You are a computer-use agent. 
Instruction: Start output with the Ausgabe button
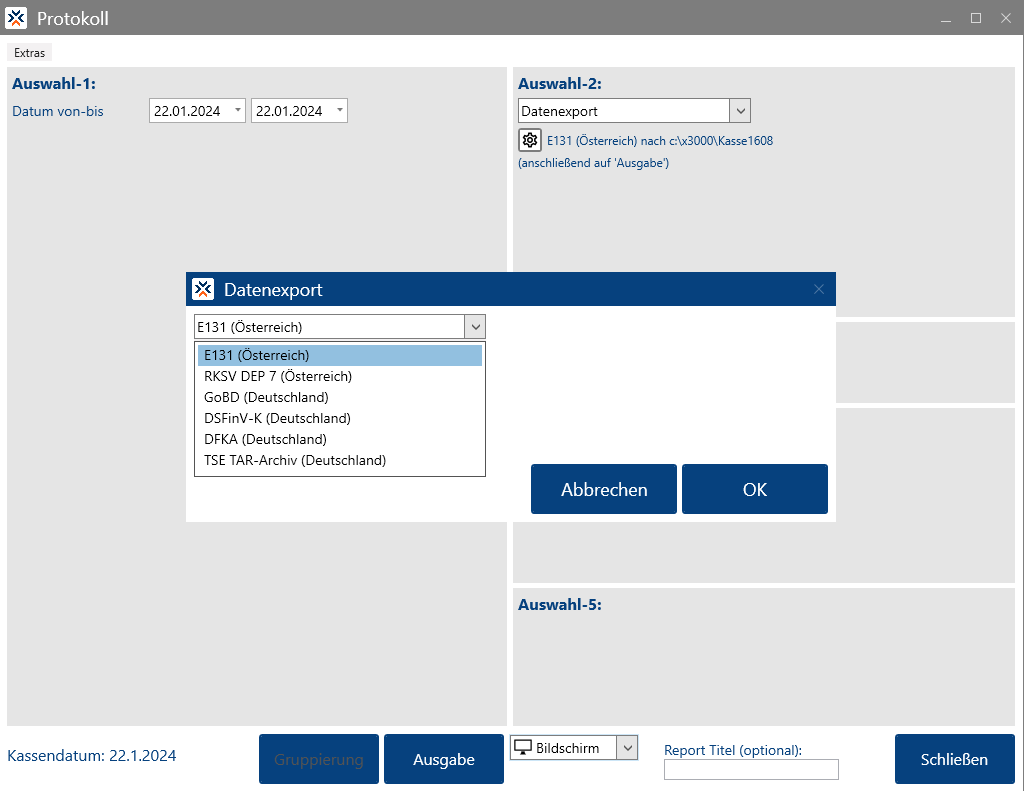pos(443,758)
